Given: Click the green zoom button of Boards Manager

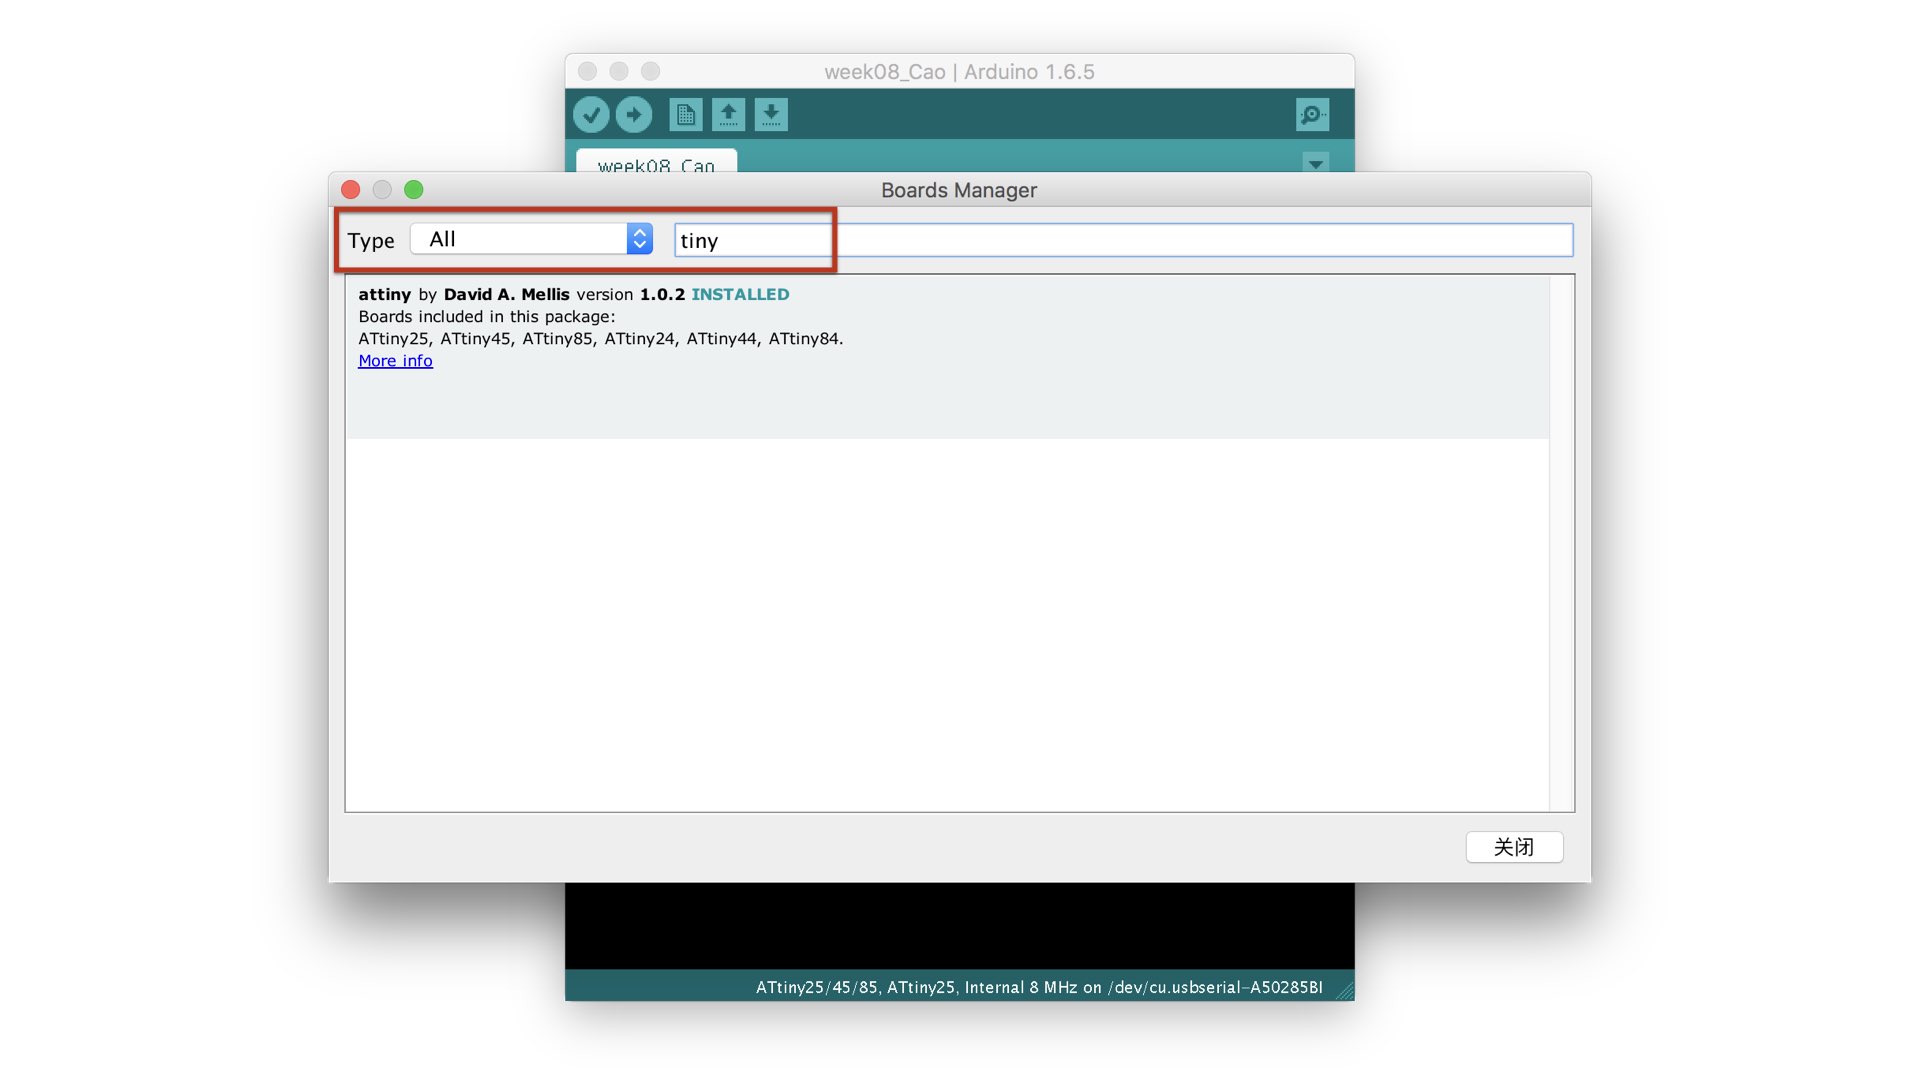Looking at the screenshot, I should pos(414,190).
